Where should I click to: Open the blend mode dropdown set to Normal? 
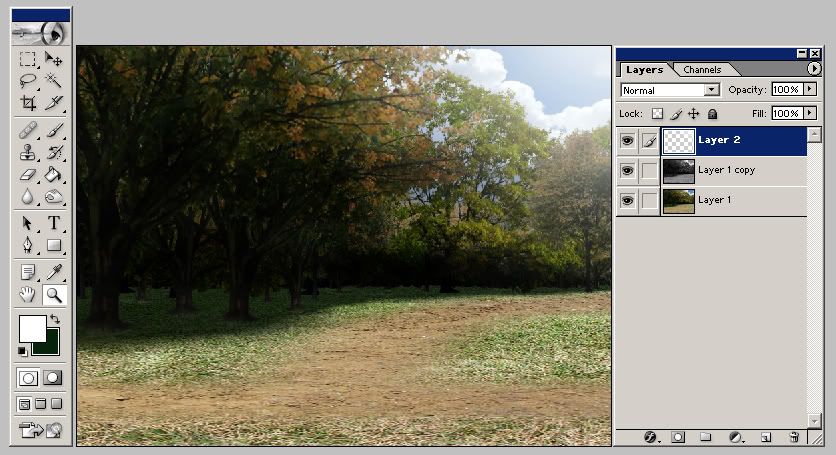(669, 89)
